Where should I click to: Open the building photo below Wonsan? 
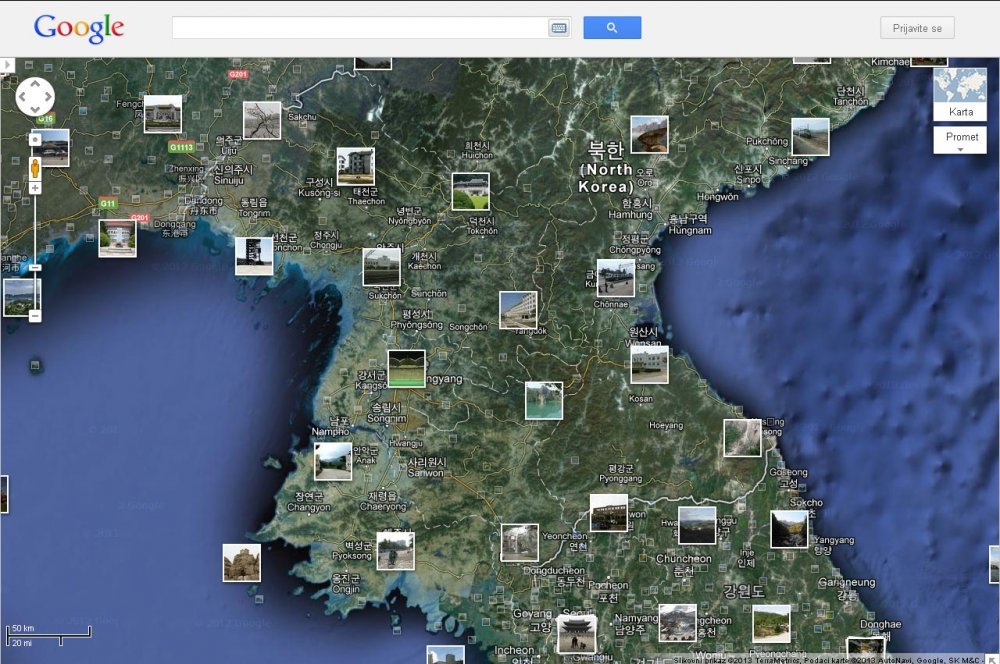click(x=649, y=364)
